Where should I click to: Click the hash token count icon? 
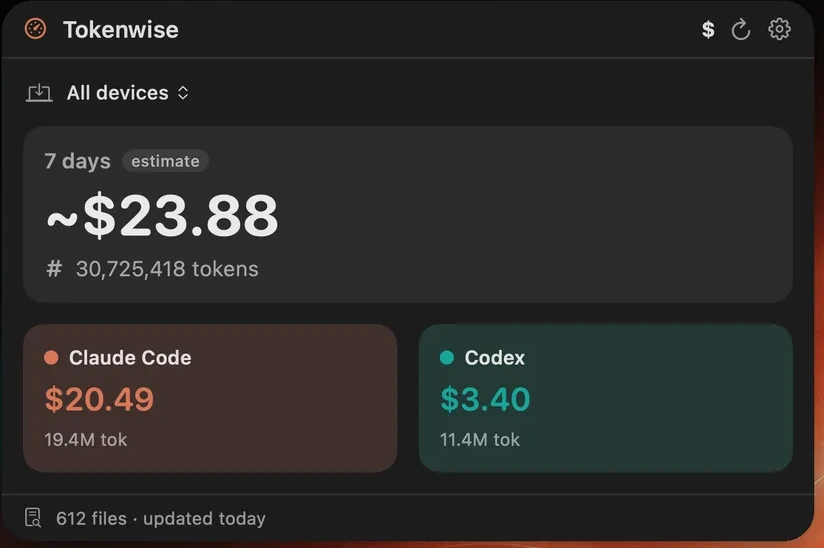(54, 268)
